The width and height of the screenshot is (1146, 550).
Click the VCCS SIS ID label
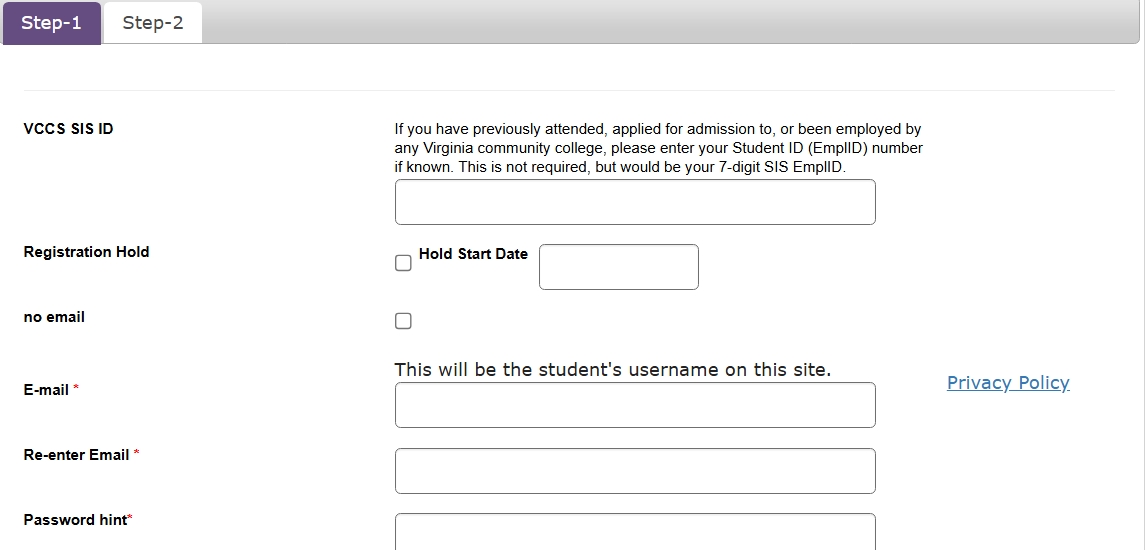point(69,129)
